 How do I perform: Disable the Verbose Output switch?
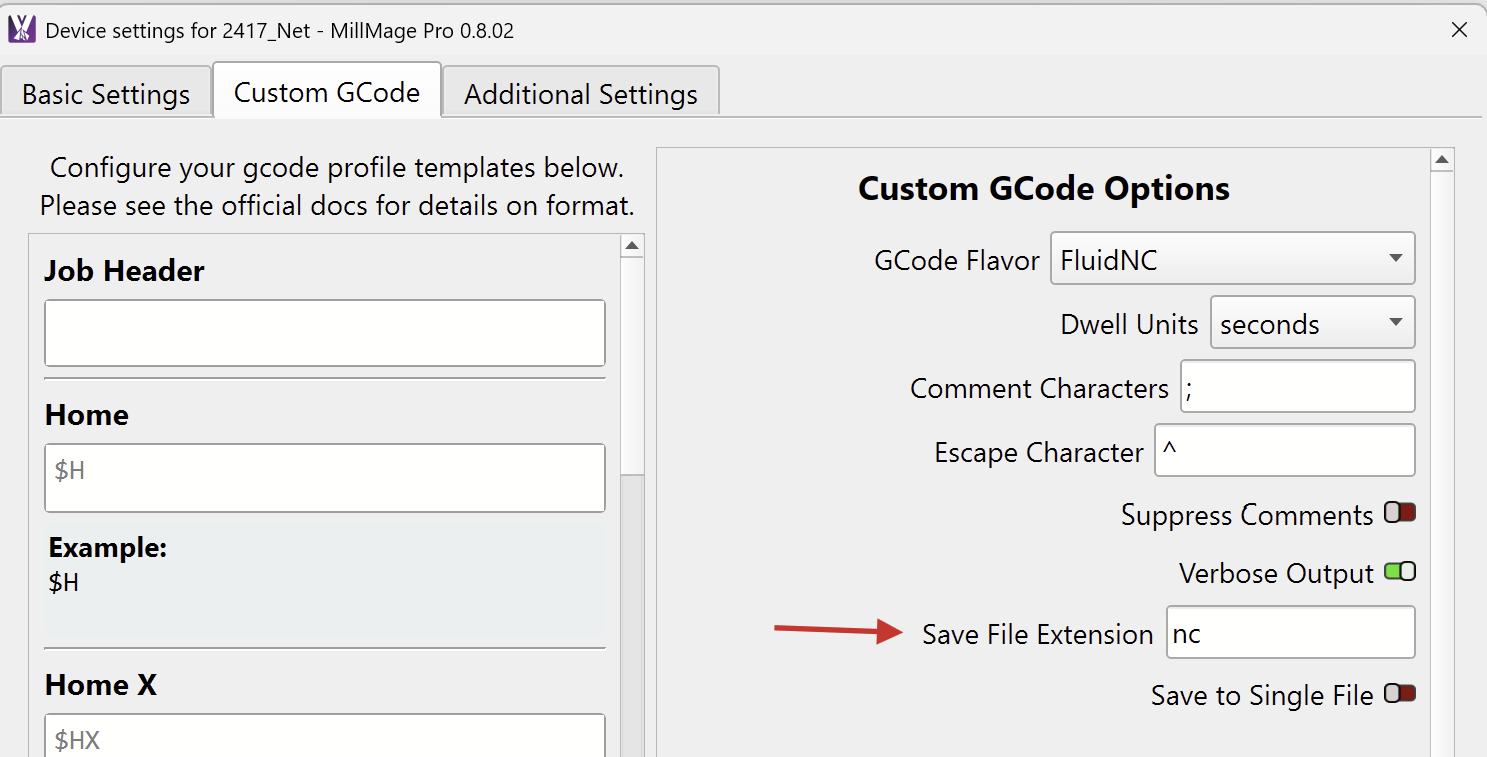[1400, 572]
